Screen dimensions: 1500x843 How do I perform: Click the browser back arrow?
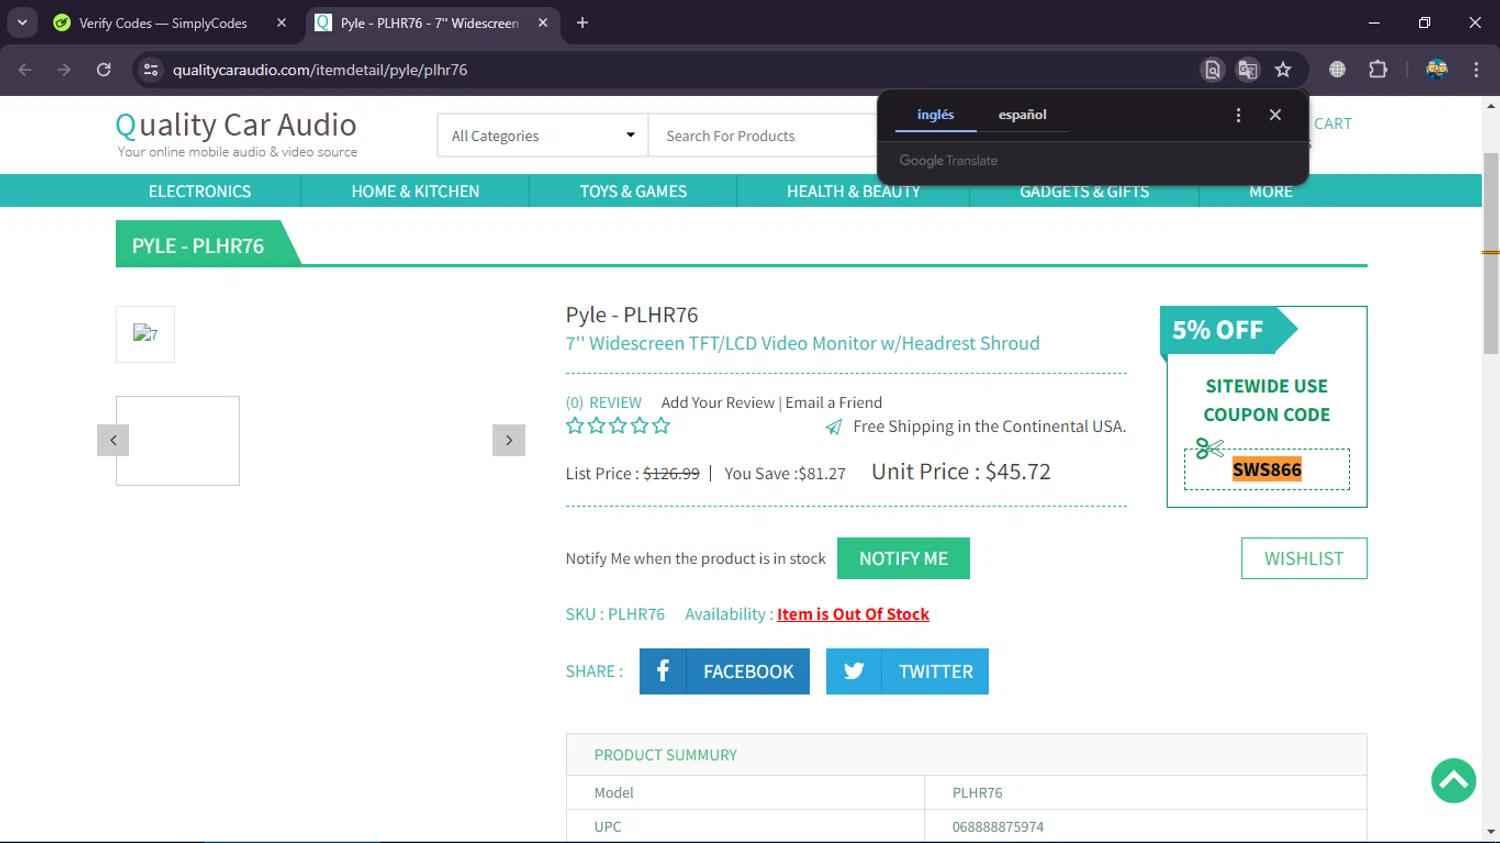pyautogui.click(x=25, y=70)
